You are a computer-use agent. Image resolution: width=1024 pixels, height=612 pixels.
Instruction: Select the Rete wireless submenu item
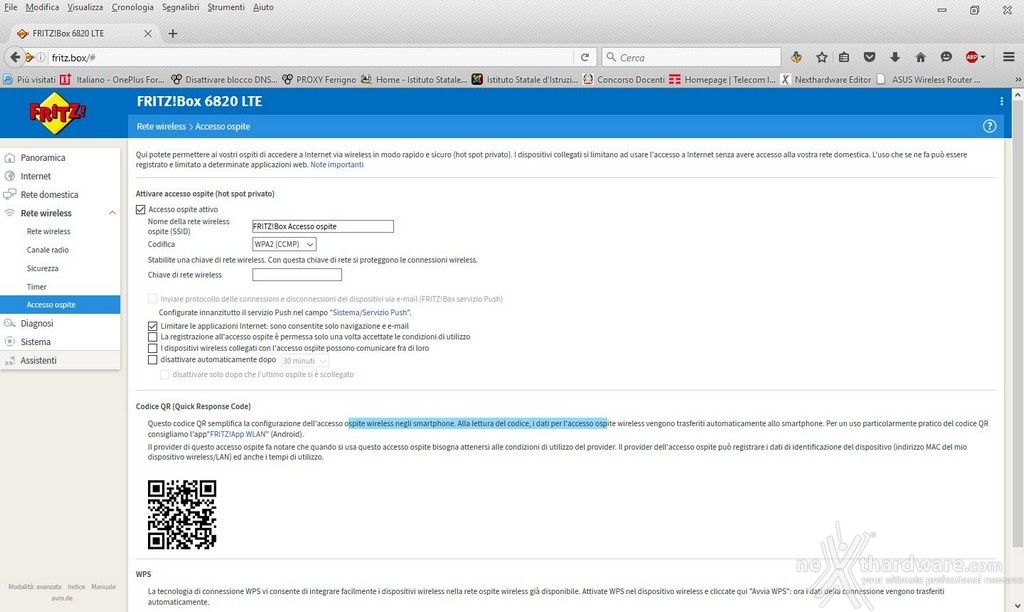pyautogui.click(x=48, y=231)
